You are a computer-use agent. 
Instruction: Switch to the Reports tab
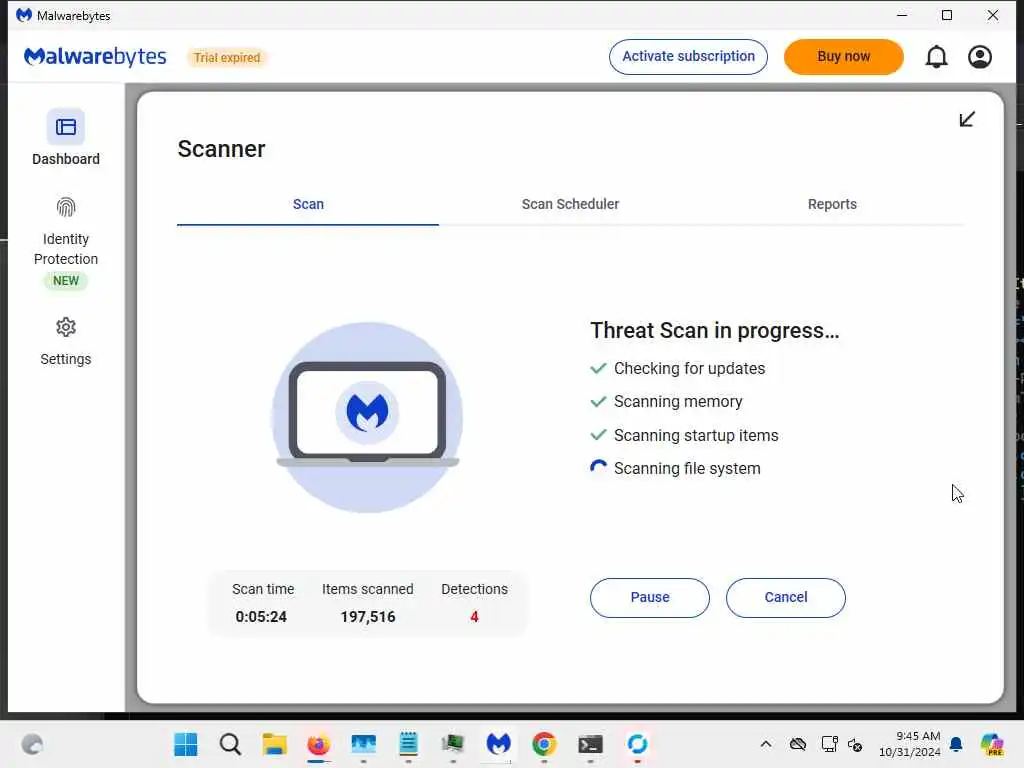(832, 204)
